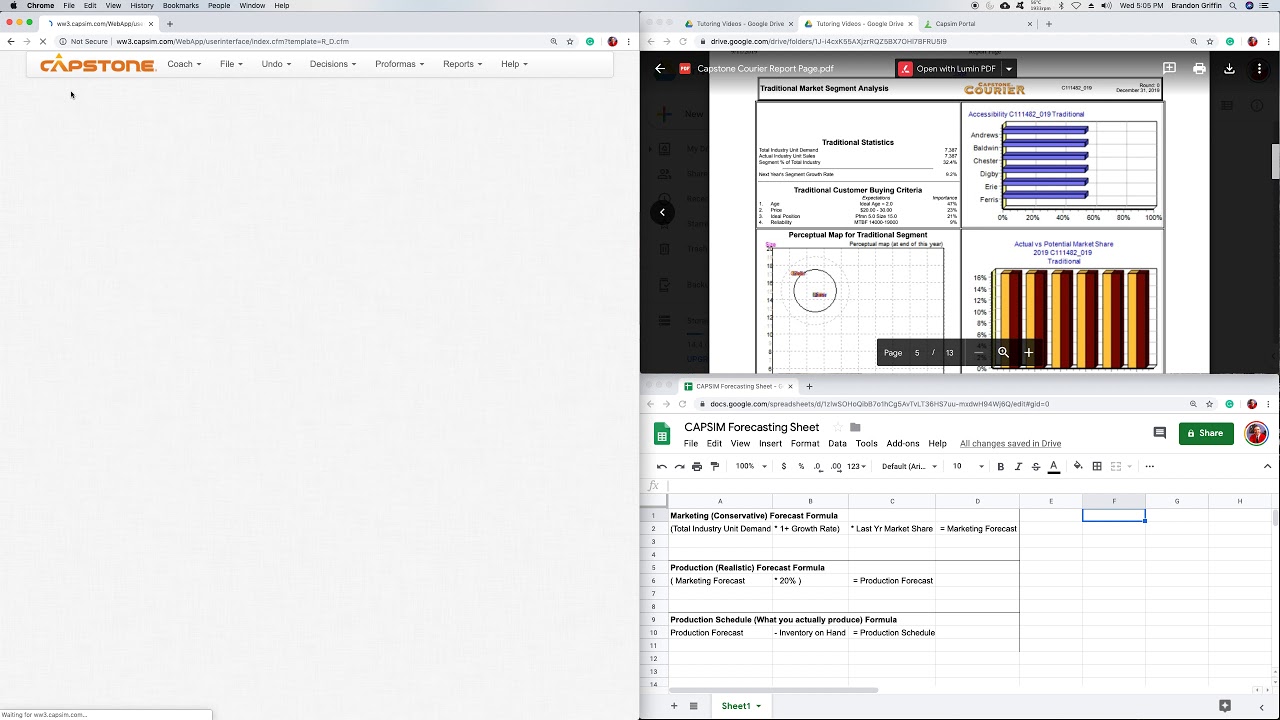Zoom out of the PDF with minus button
This screenshot has width=1280, height=720.
coord(979,352)
